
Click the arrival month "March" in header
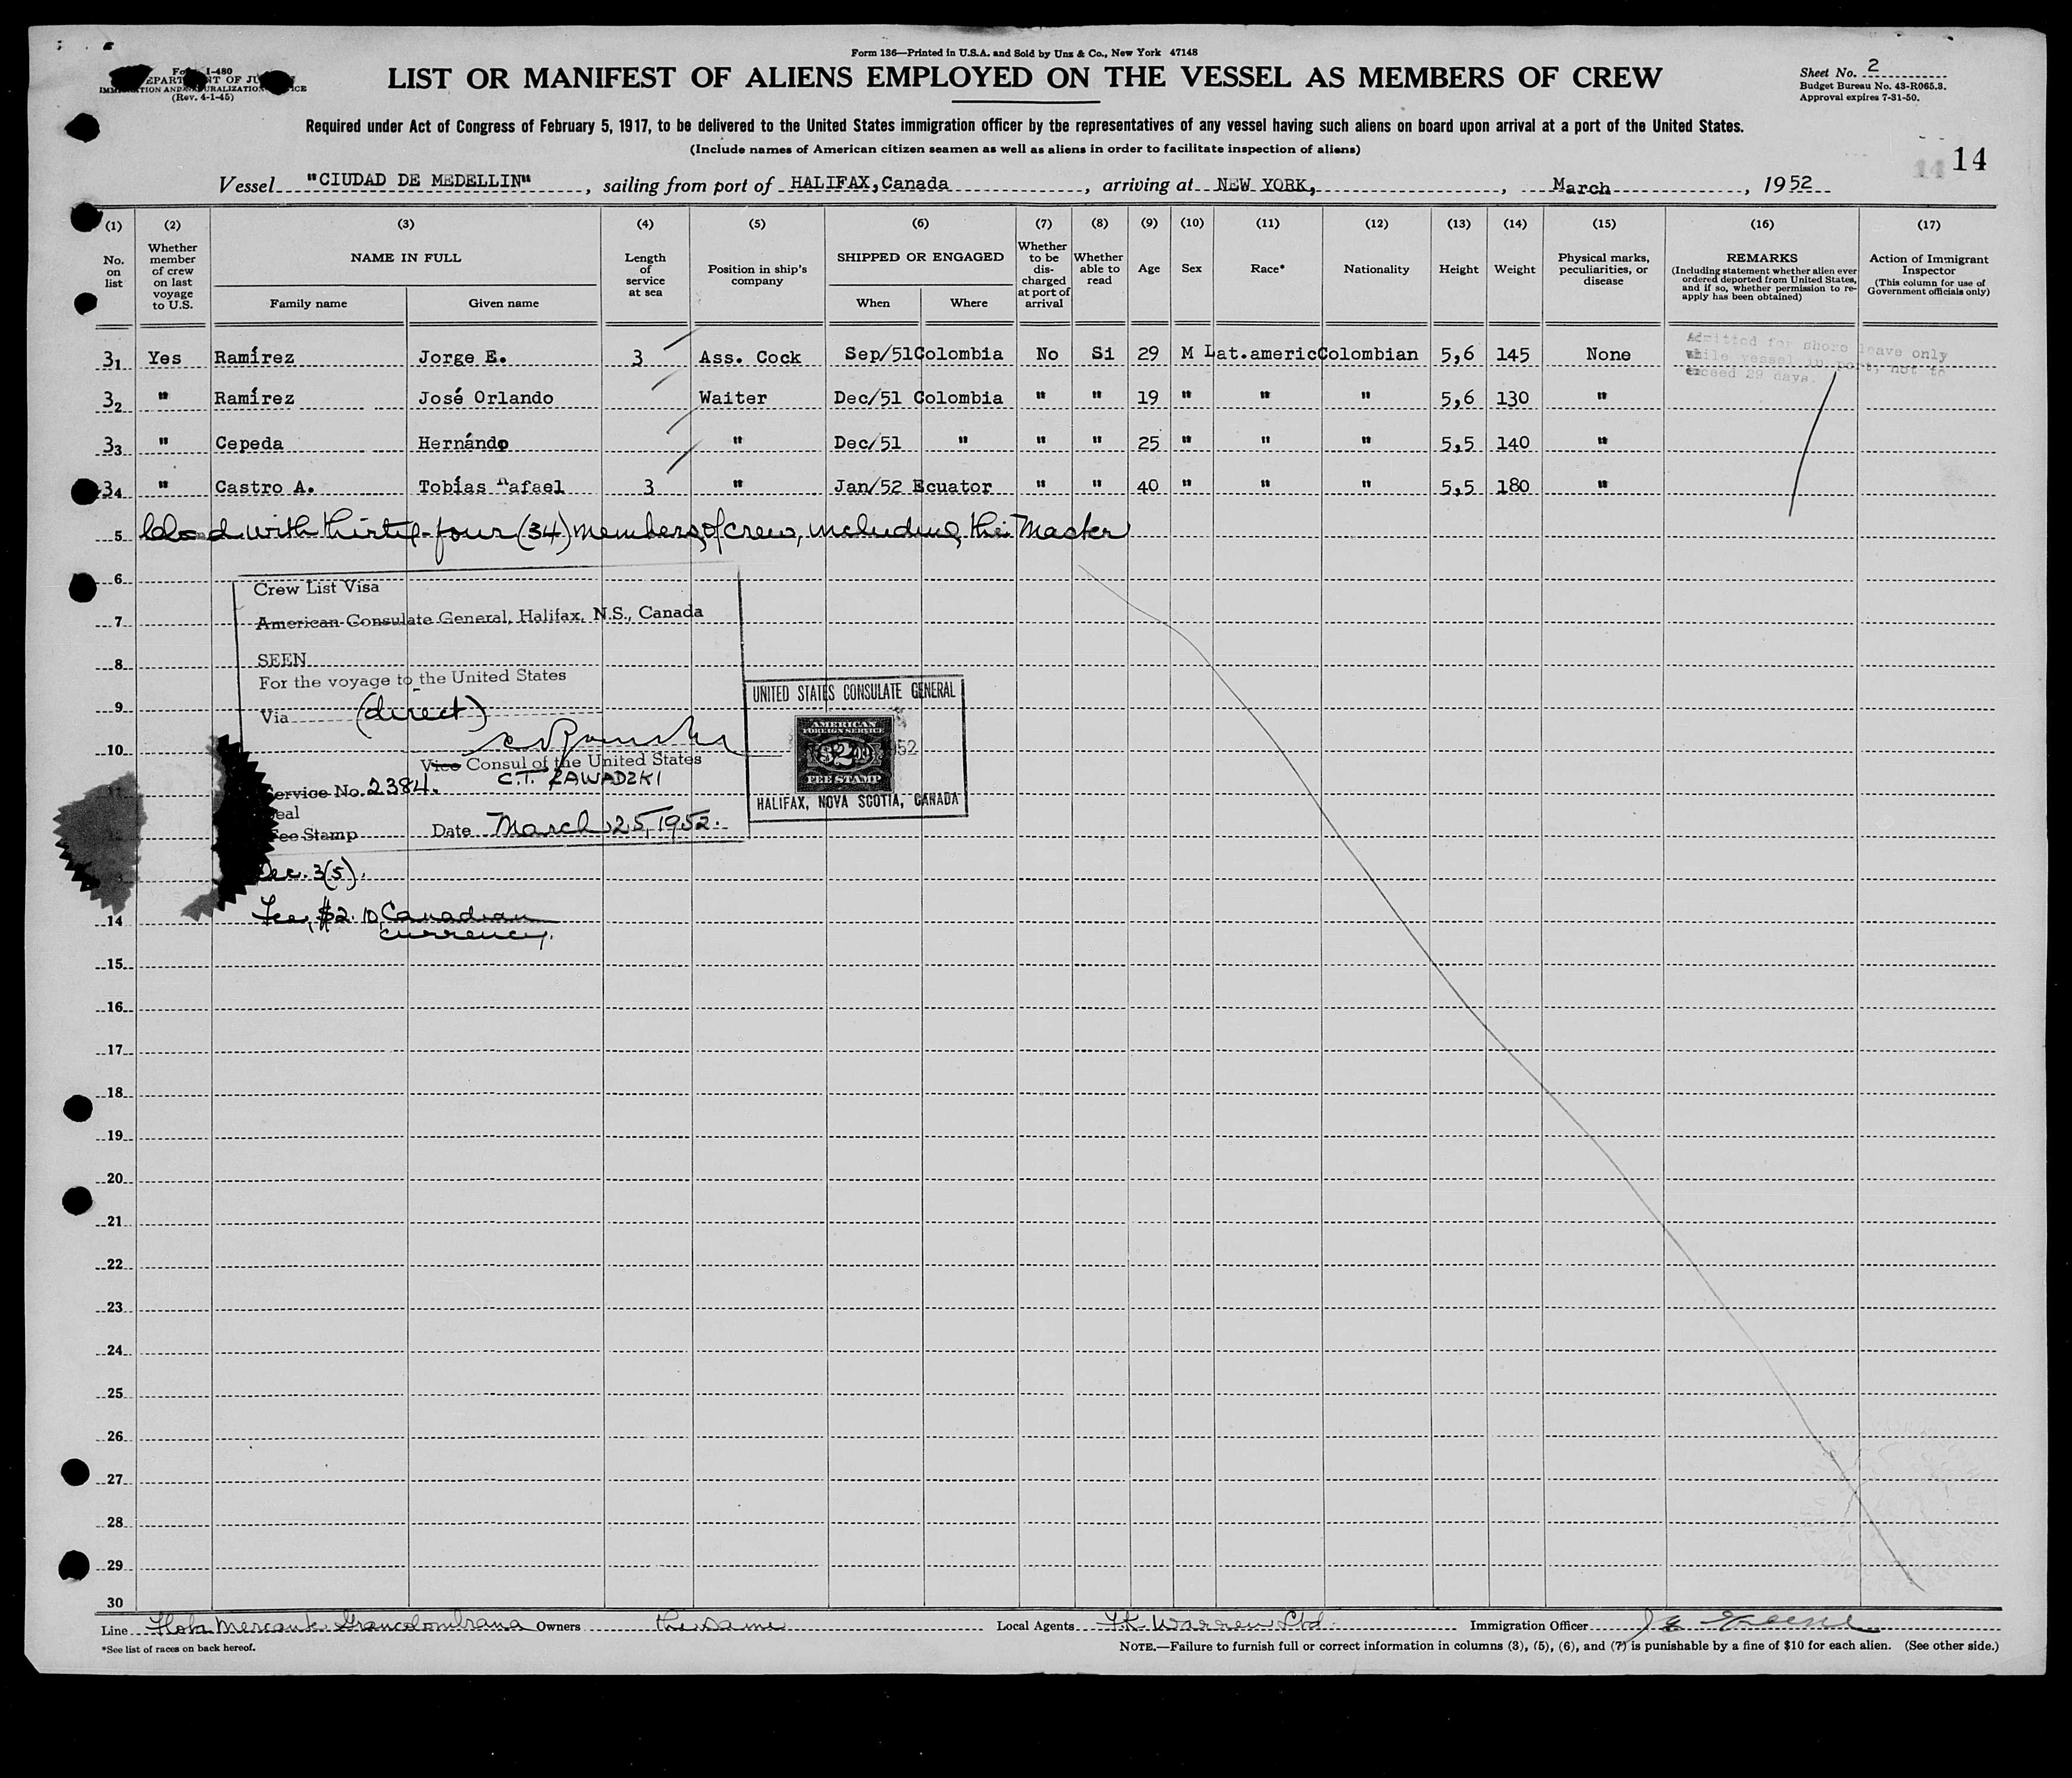1581,187
